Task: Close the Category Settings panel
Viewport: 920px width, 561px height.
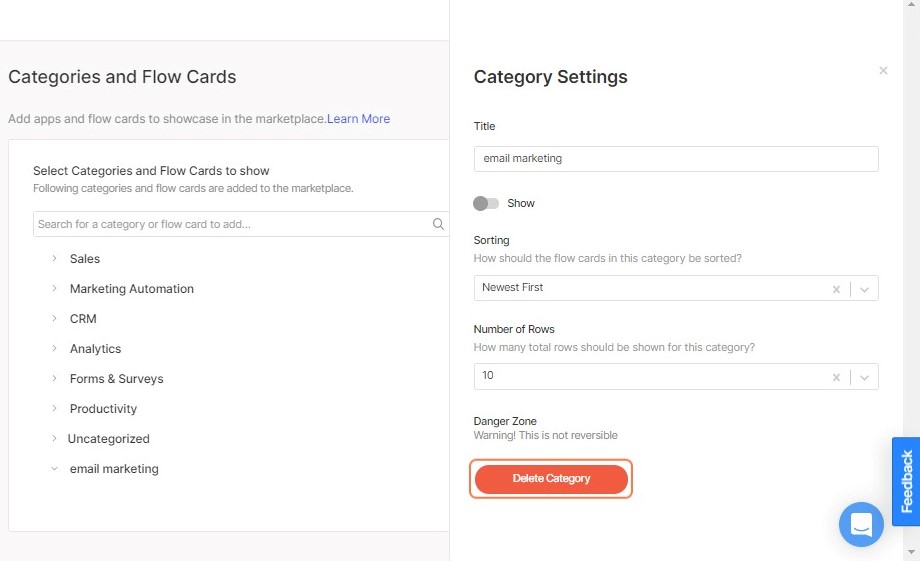Action: (883, 70)
